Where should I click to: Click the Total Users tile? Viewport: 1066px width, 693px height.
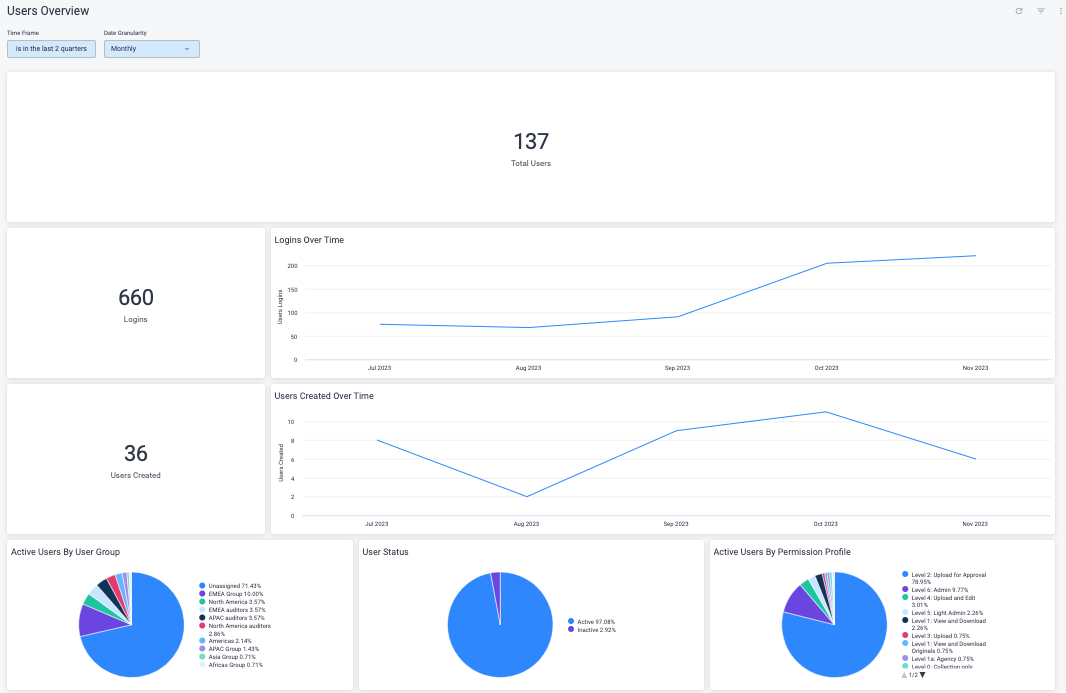531,146
